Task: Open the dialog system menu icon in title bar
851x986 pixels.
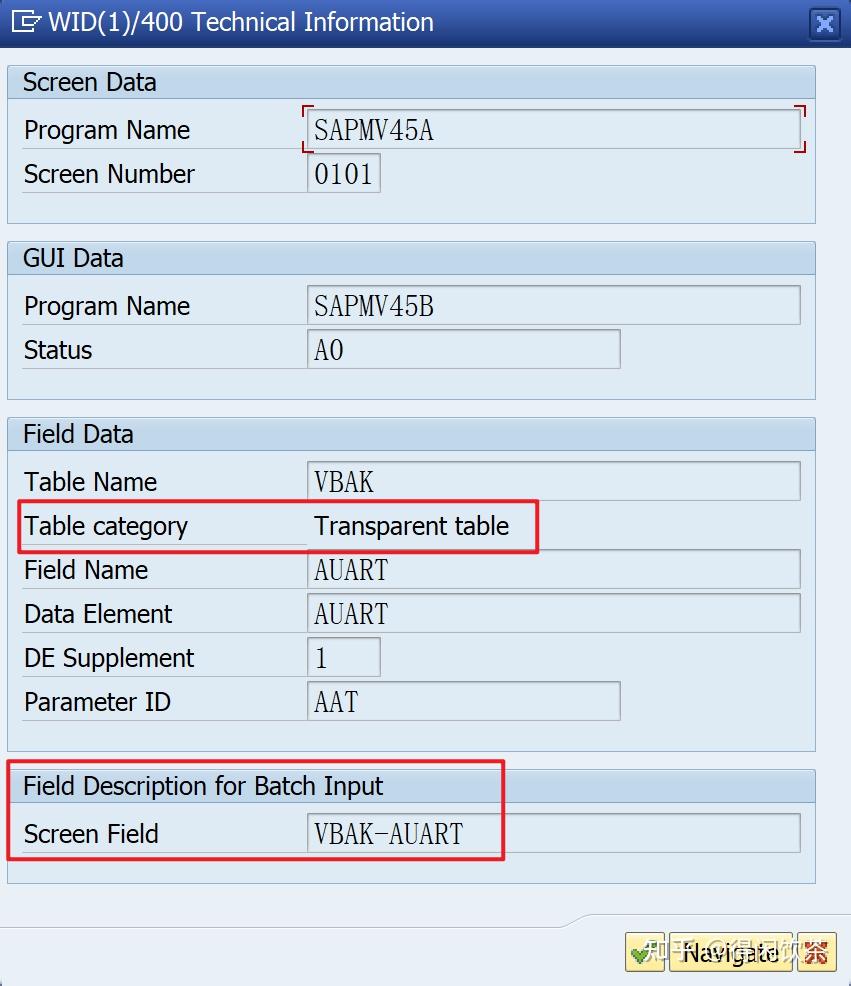Action: tap(25, 22)
